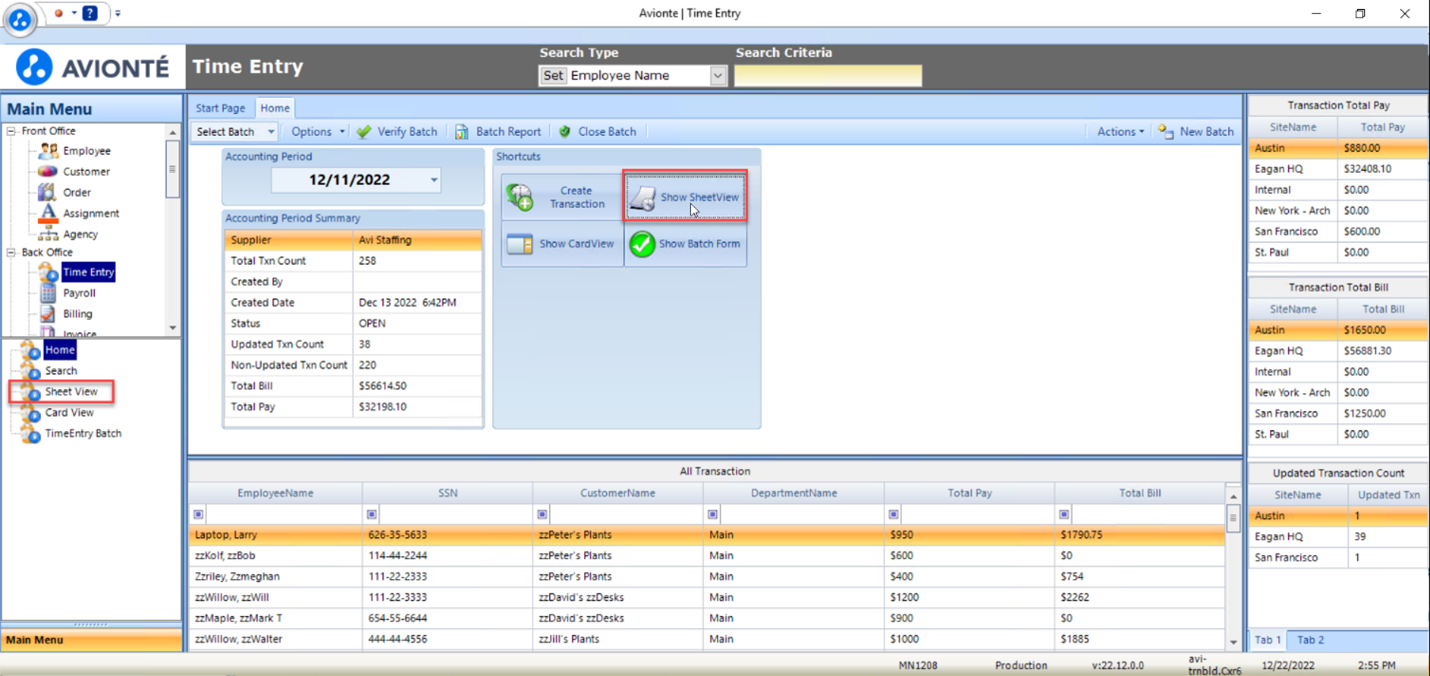The height and width of the screenshot is (676, 1430).
Task: Open Search in the lower navigation tree
Action: click(61, 371)
